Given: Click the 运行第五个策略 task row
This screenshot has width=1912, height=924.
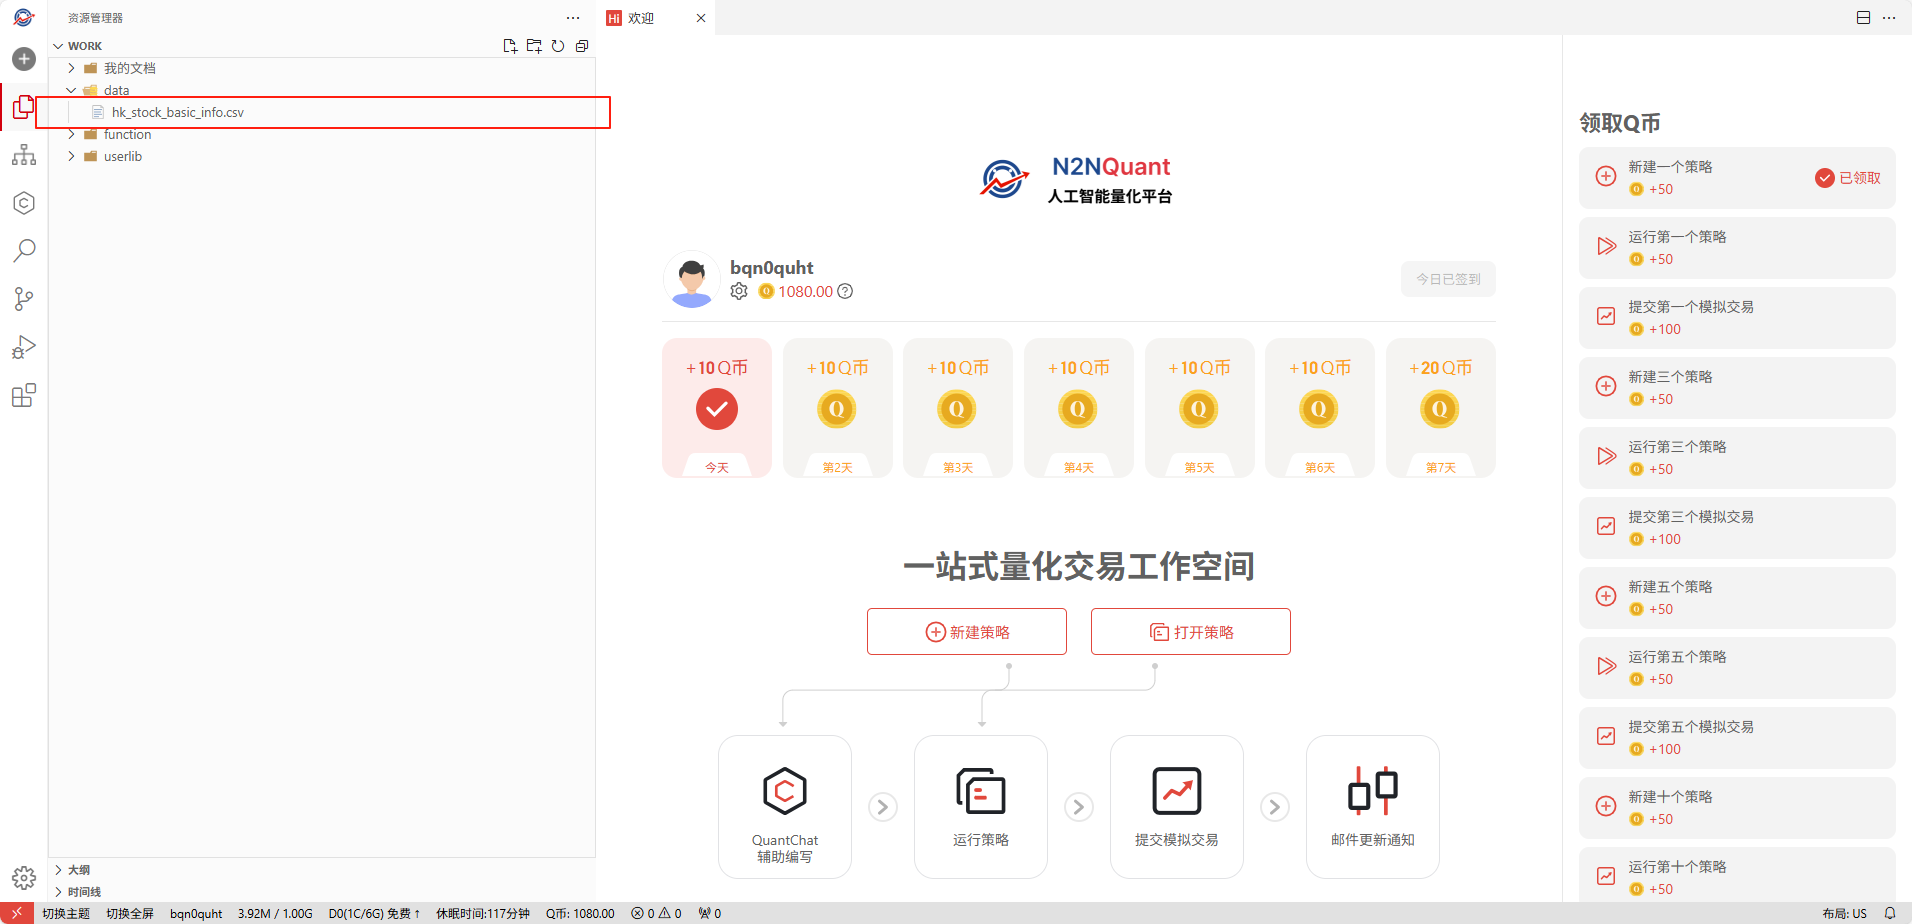Looking at the screenshot, I should tap(1738, 668).
